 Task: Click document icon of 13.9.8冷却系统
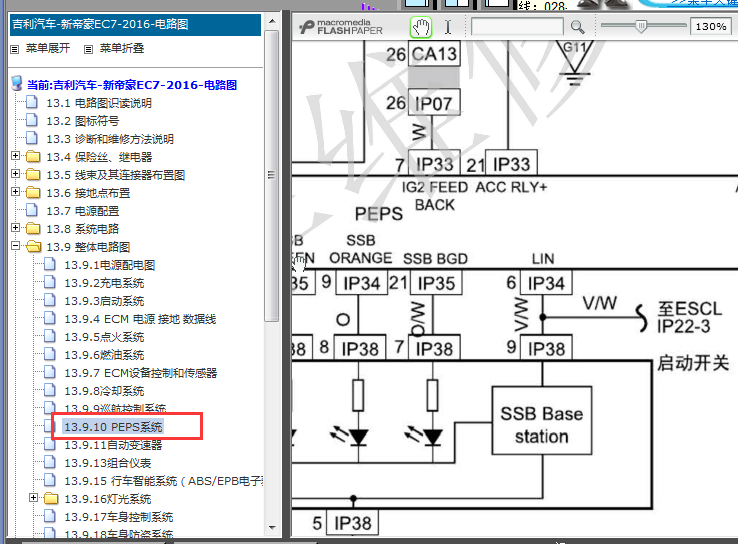pos(50,390)
